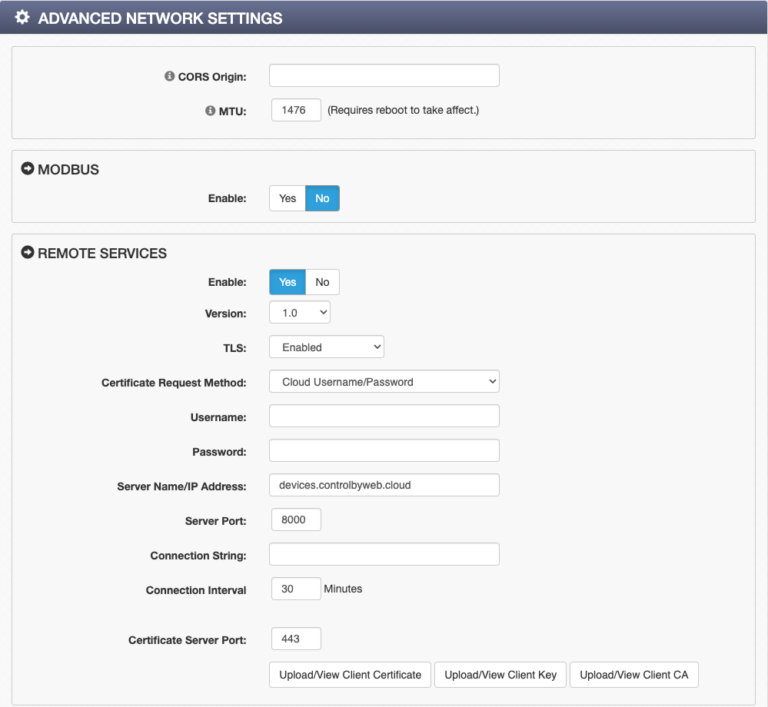Viewport: 768px width, 707px height.
Task: Click the Connection Interval minutes field
Action: click(295, 589)
